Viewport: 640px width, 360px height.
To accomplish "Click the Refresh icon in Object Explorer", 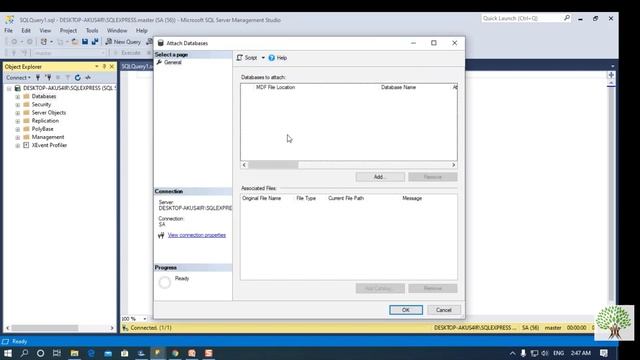I will [x=78, y=78].
